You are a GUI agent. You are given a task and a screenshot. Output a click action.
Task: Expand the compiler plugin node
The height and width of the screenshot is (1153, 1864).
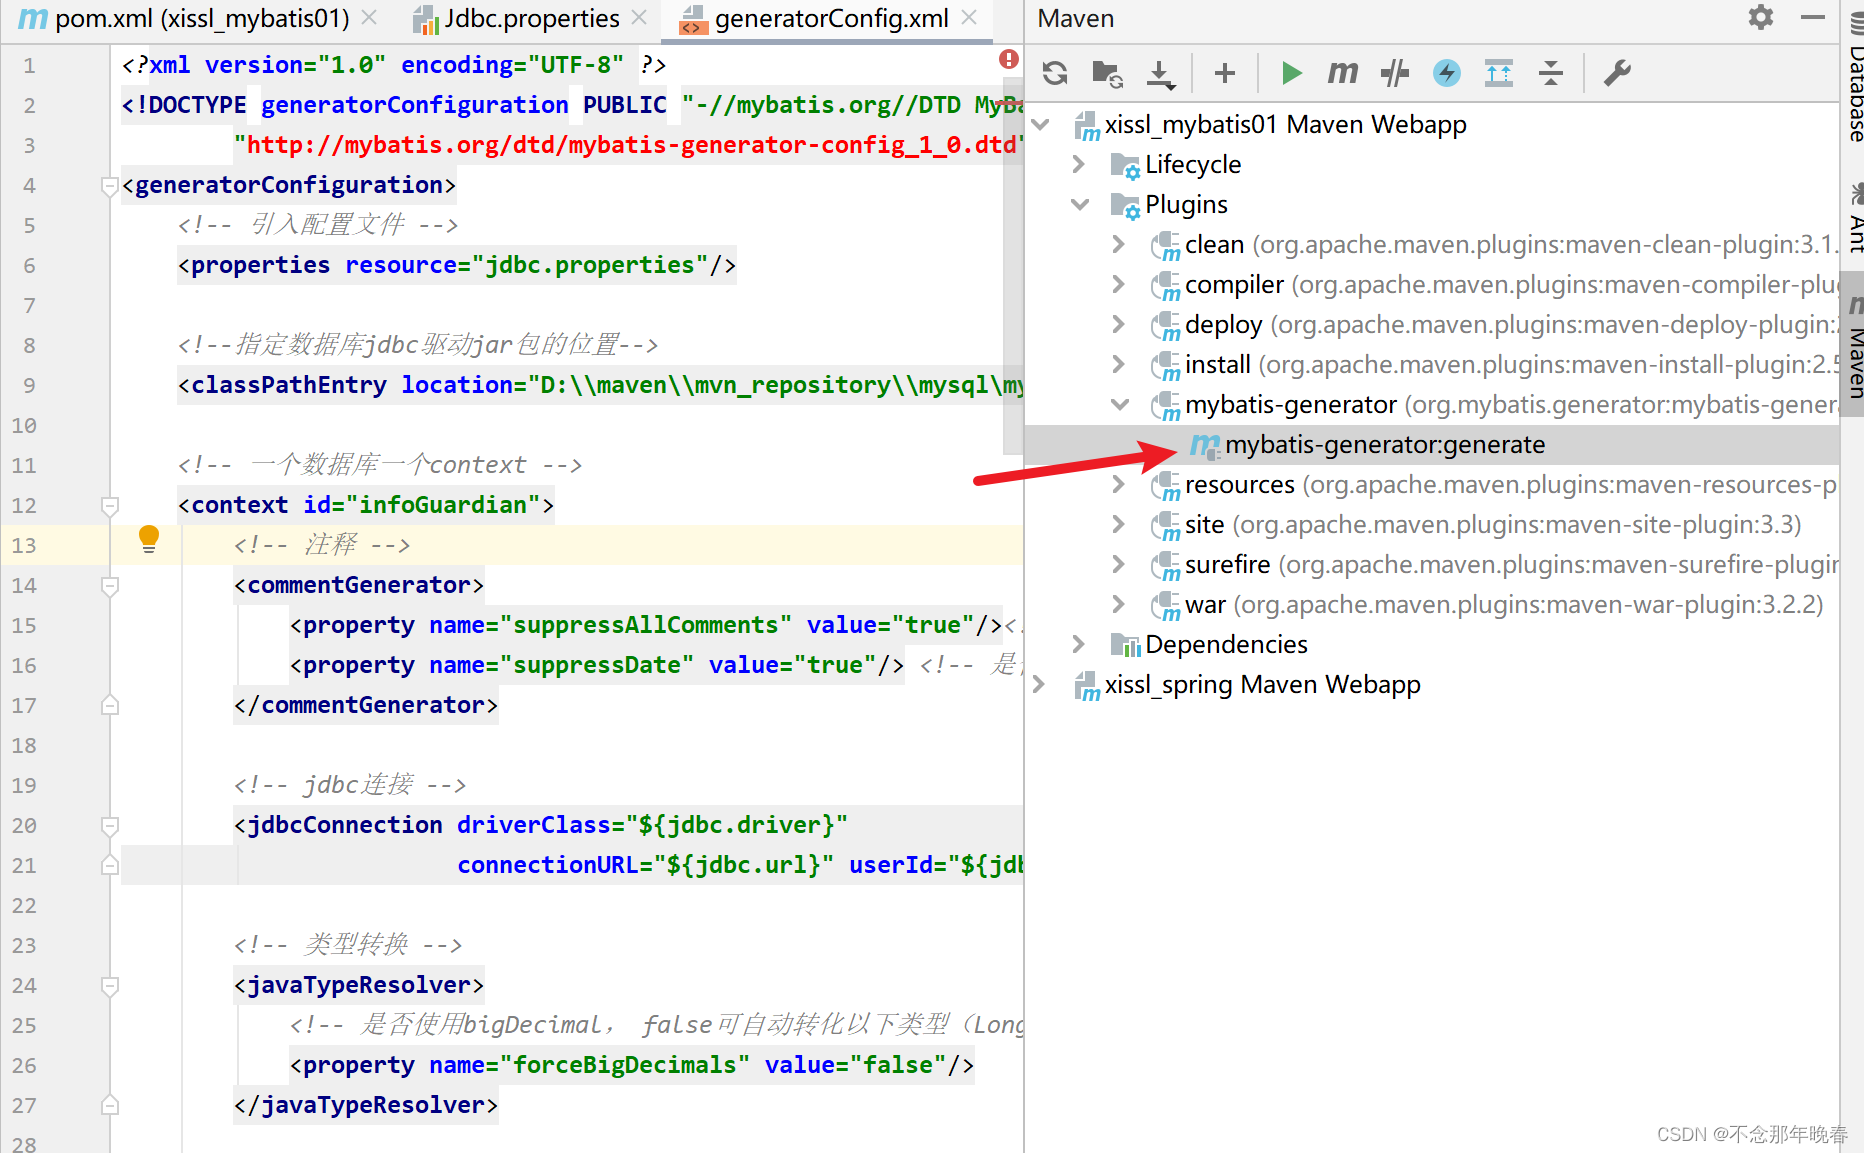coord(1119,284)
